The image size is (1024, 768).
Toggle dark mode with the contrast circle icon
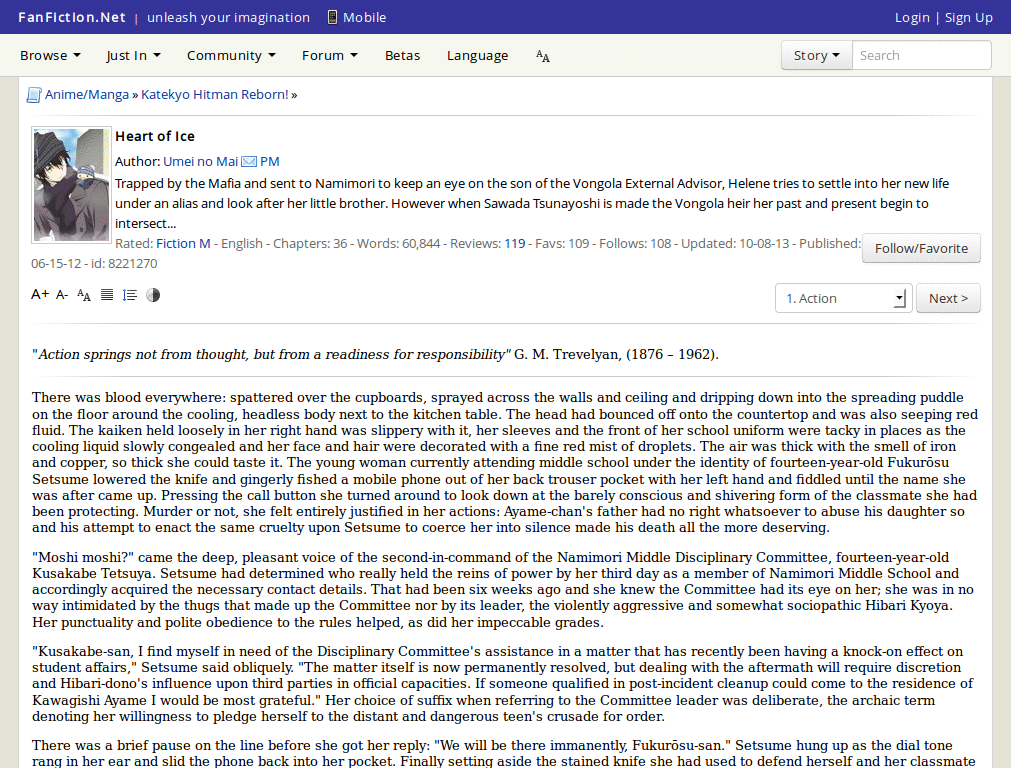click(x=152, y=294)
